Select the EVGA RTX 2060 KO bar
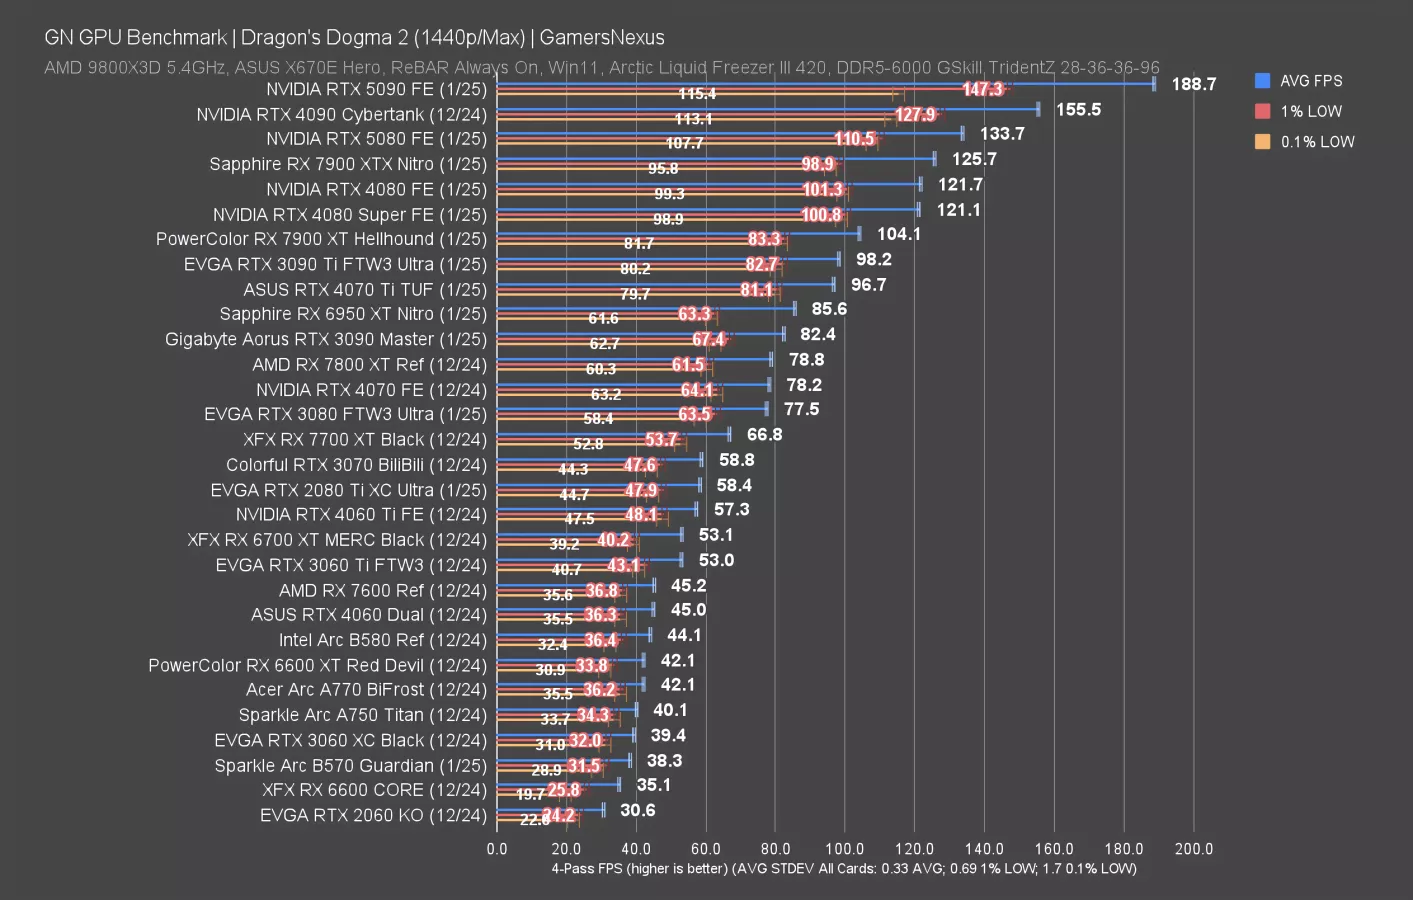 [550, 815]
